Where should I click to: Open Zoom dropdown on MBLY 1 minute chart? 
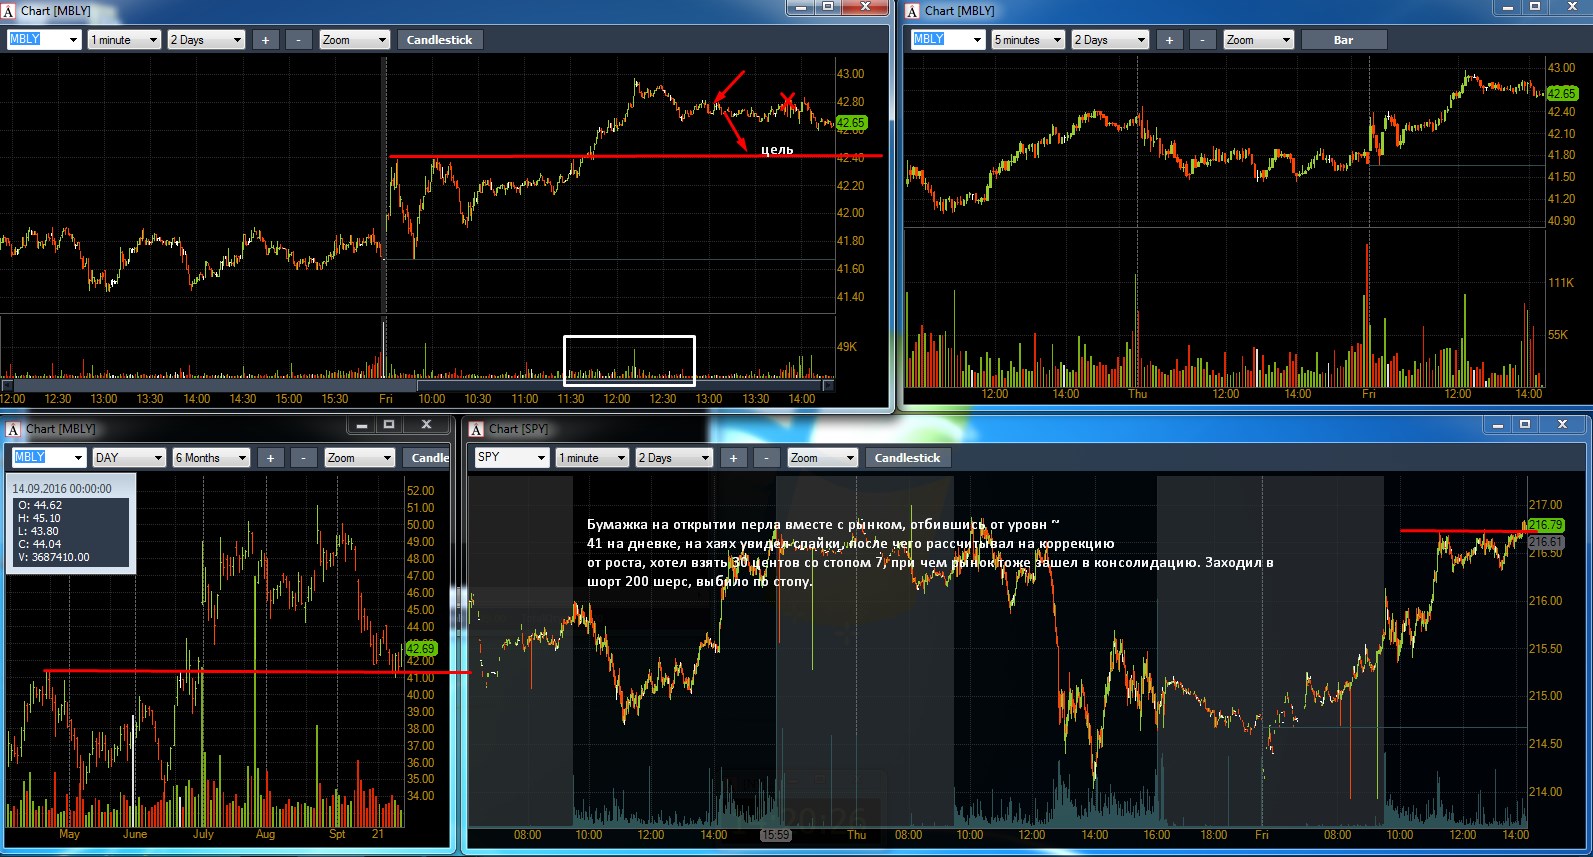pyautogui.click(x=355, y=40)
